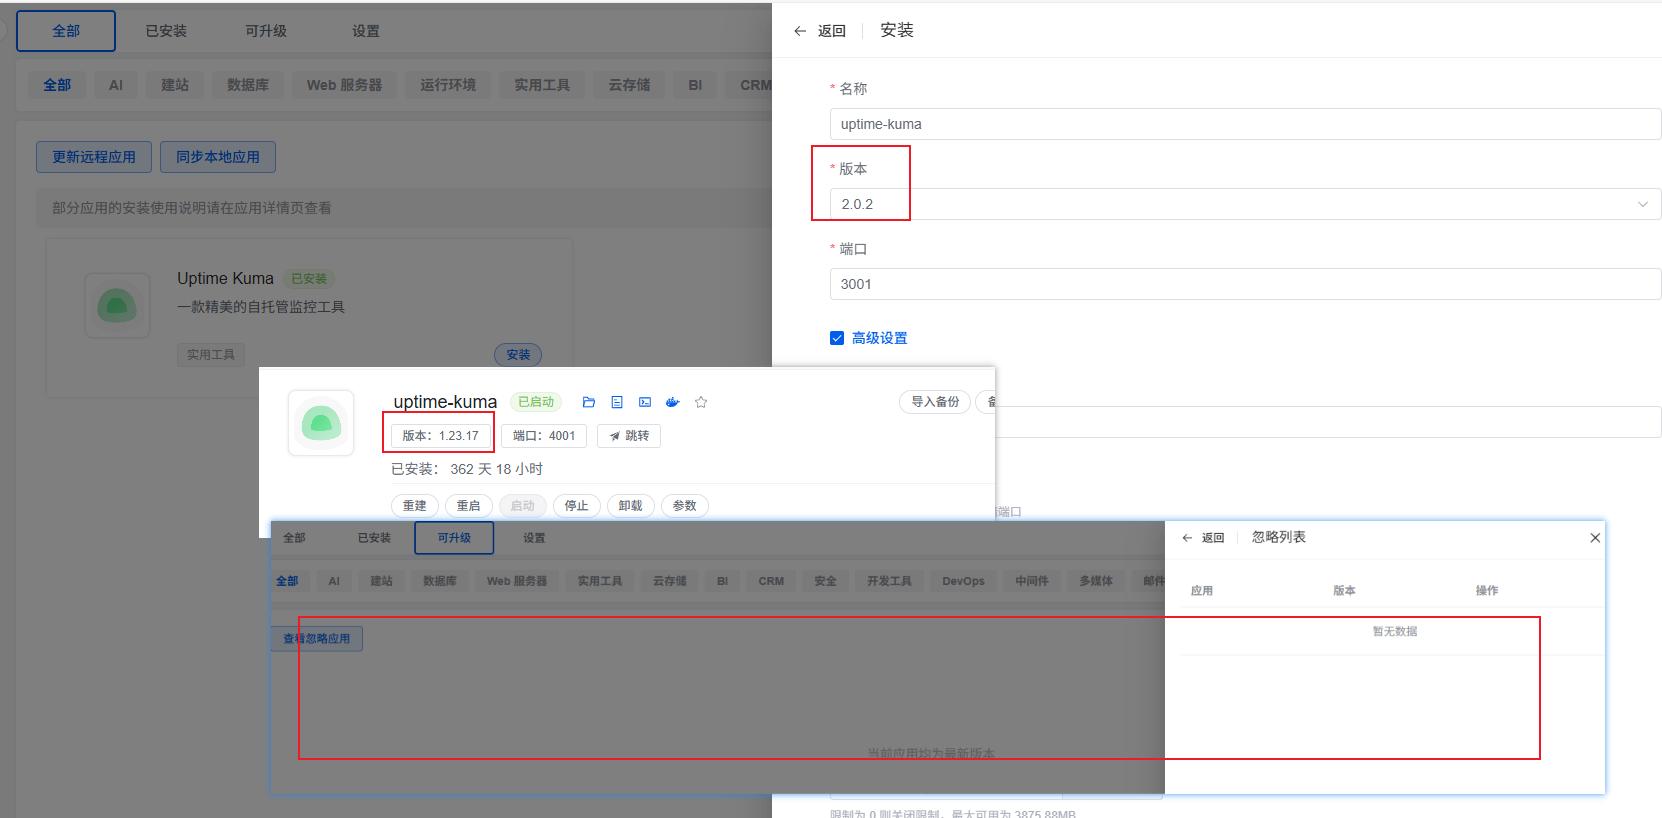Click the 同步本地应用 button
This screenshot has width=1662, height=818.
click(x=218, y=157)
